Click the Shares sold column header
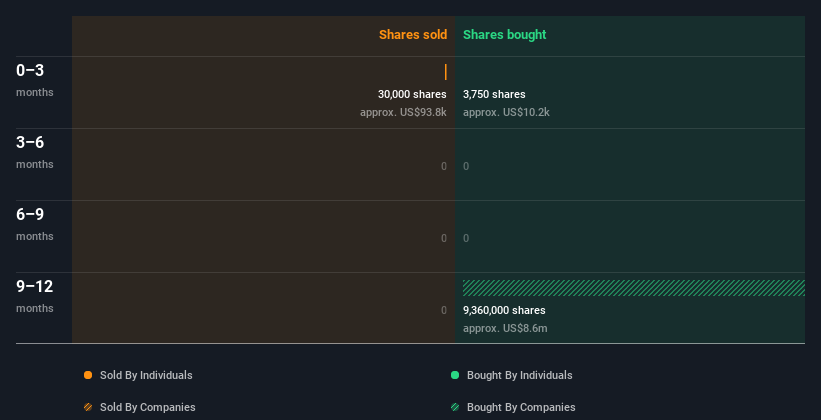Image resolution: width=821 pixels, height=420 pixels. (413, 35)
